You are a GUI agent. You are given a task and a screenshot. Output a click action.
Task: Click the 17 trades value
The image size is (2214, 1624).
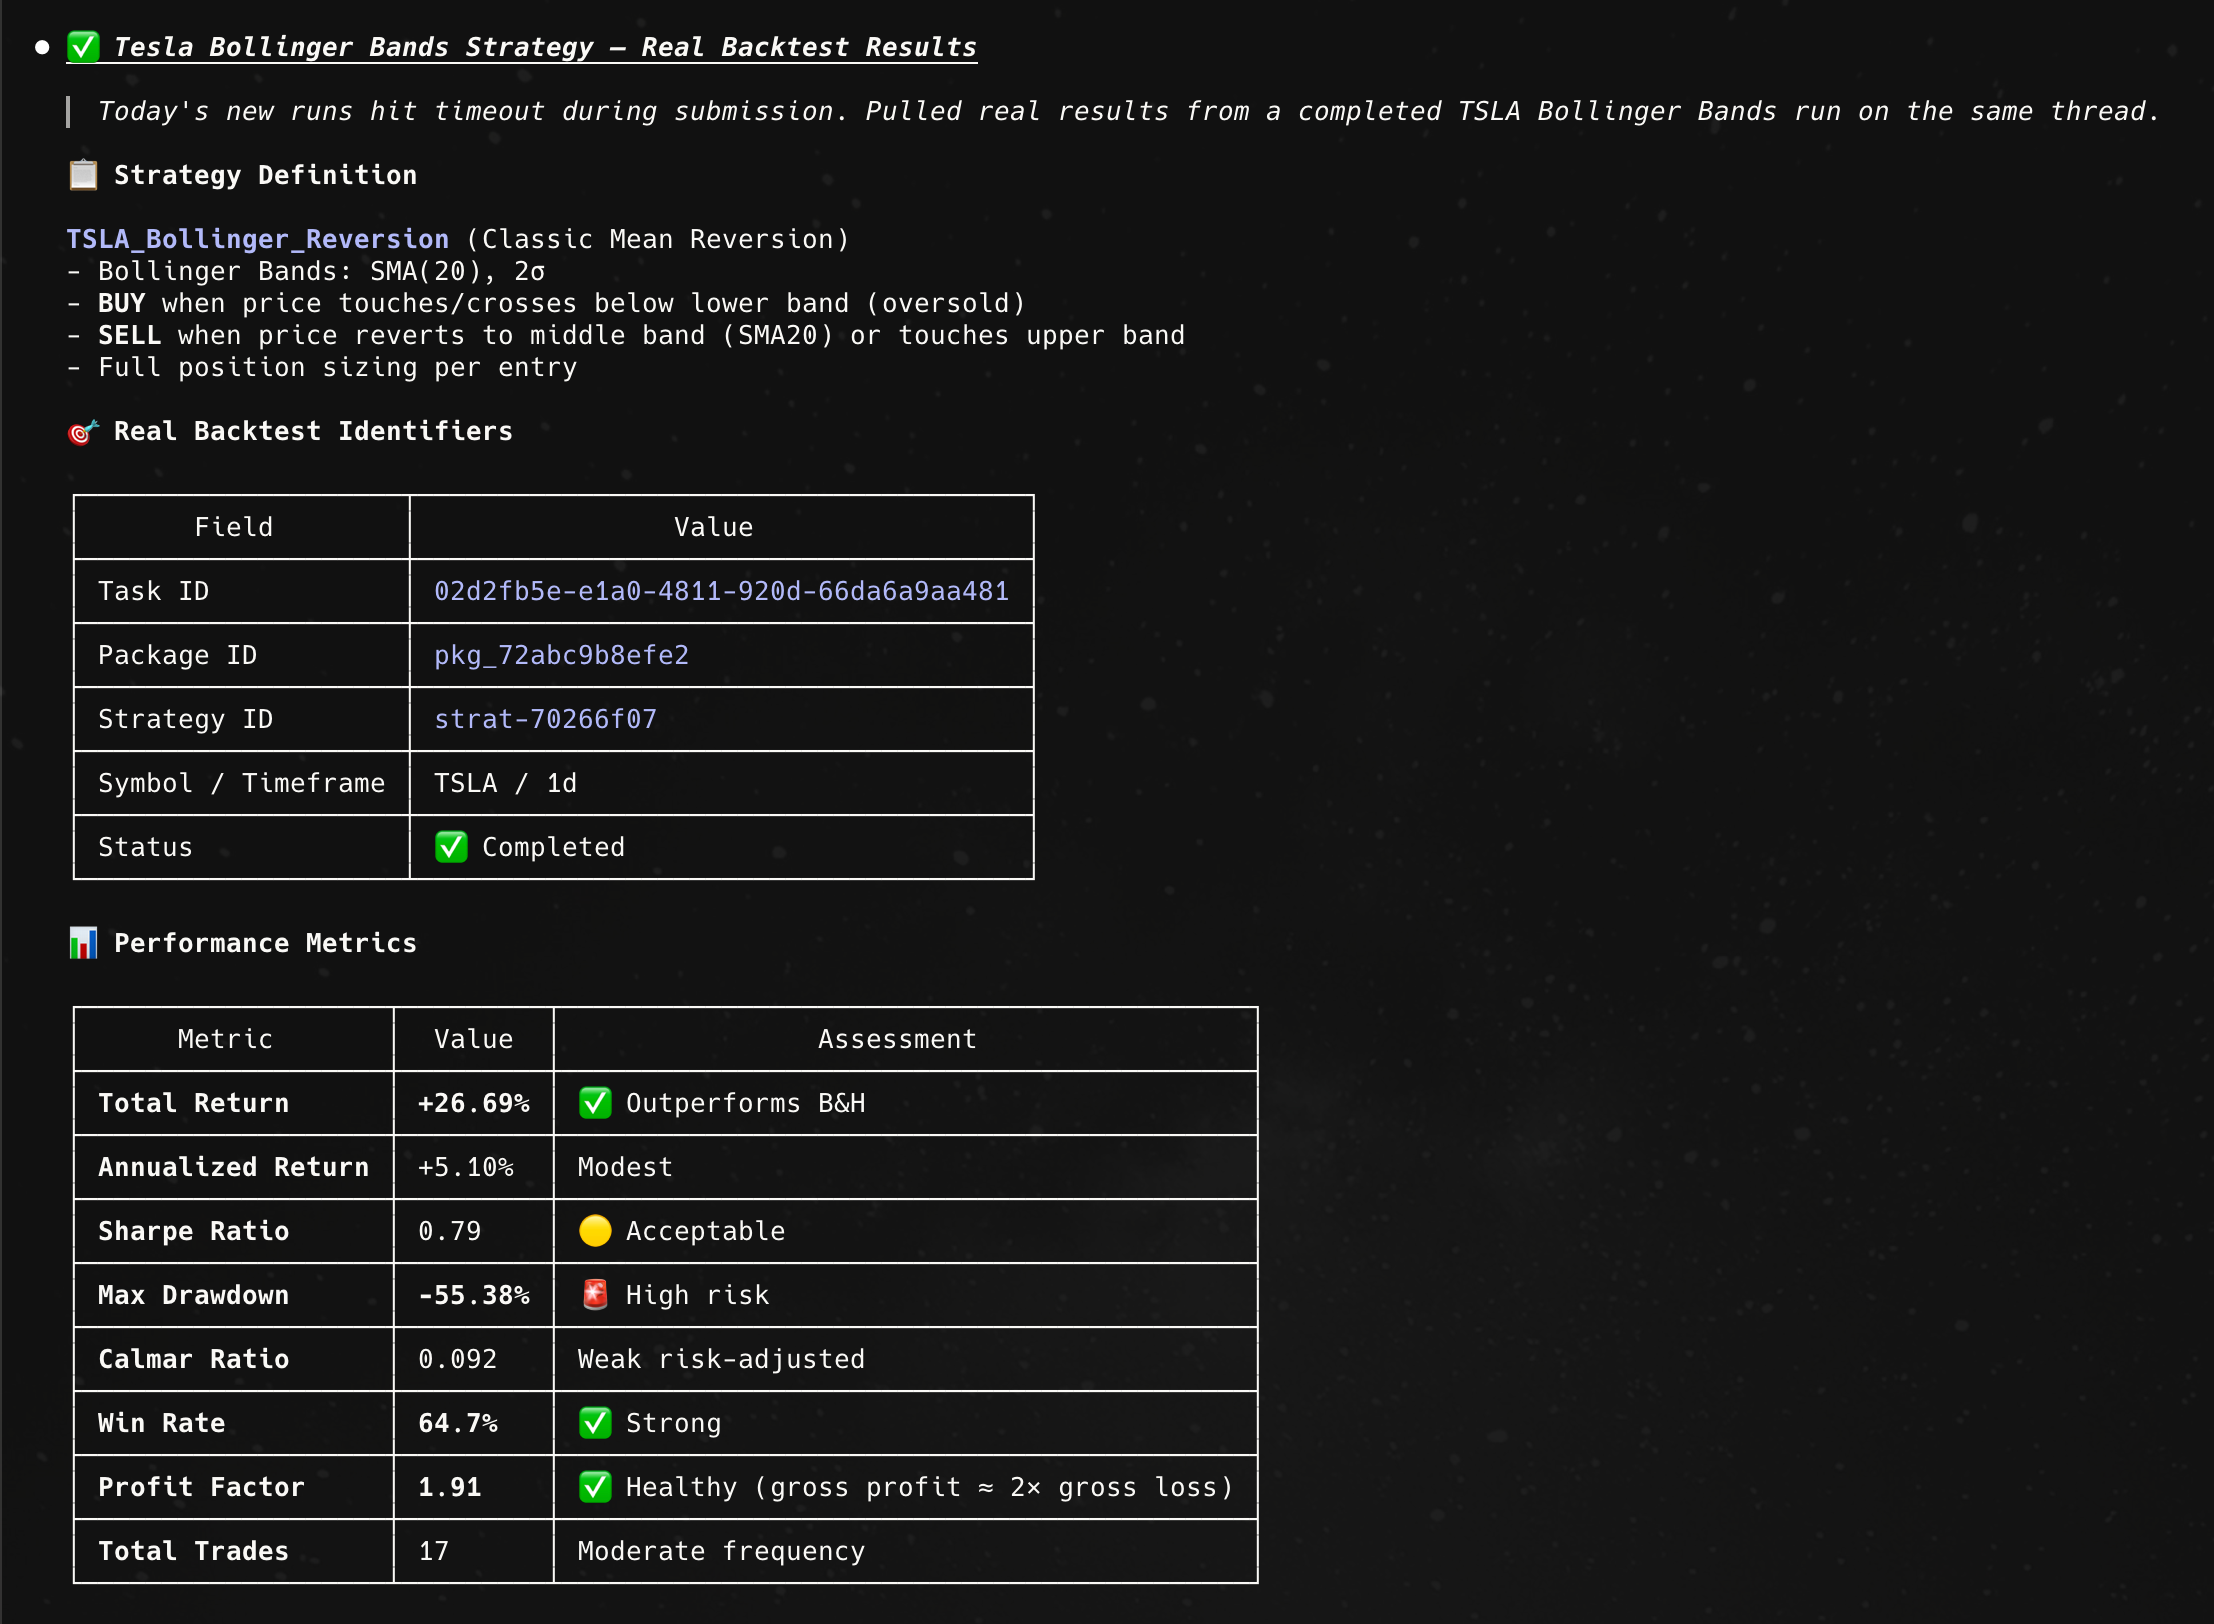click(433, 1551)
